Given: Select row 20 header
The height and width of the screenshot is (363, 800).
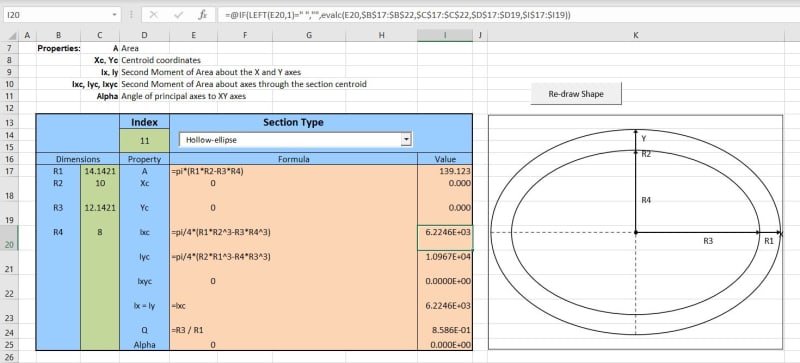Looking at the screenshot, I should (10, 238).
